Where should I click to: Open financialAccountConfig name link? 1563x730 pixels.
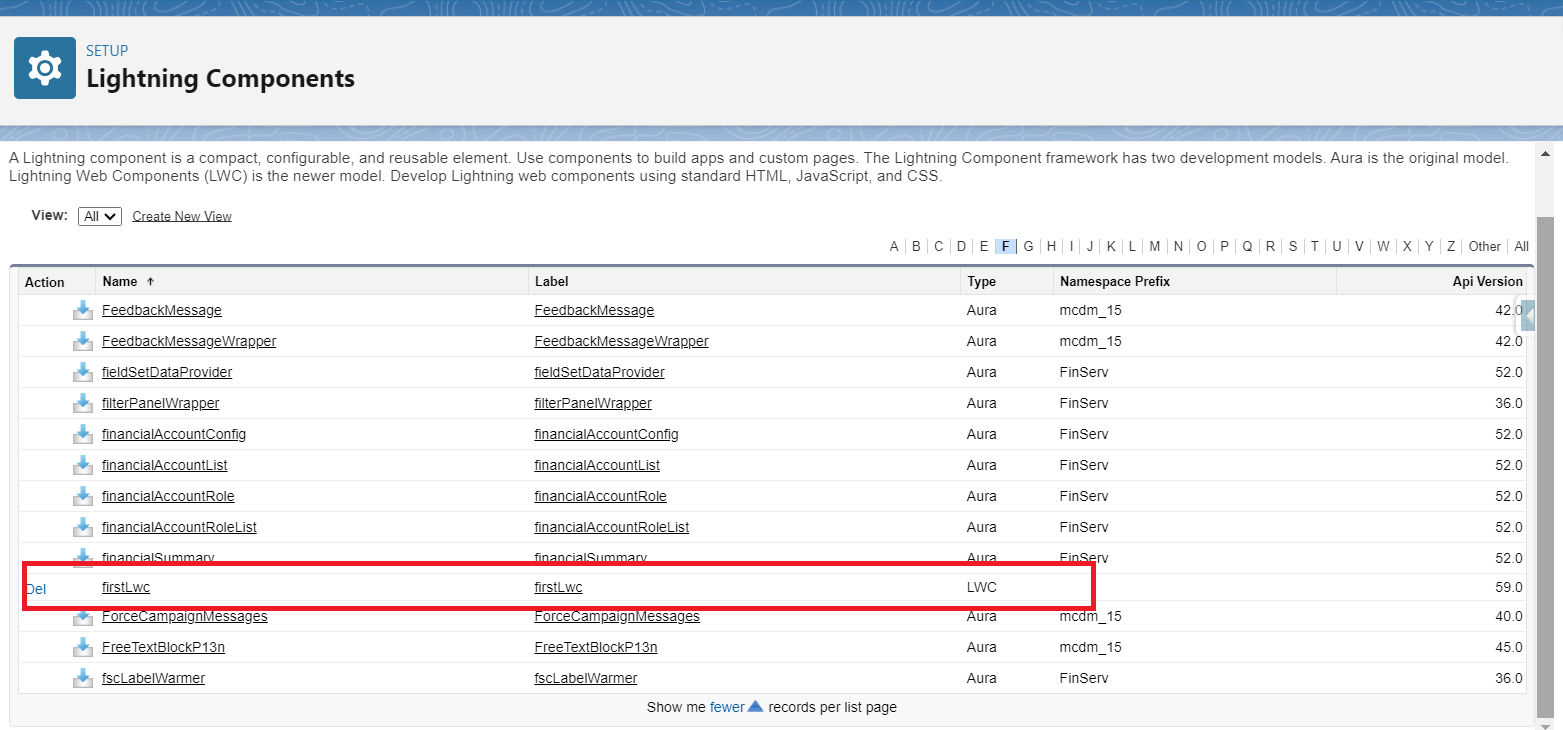point(174,434)
